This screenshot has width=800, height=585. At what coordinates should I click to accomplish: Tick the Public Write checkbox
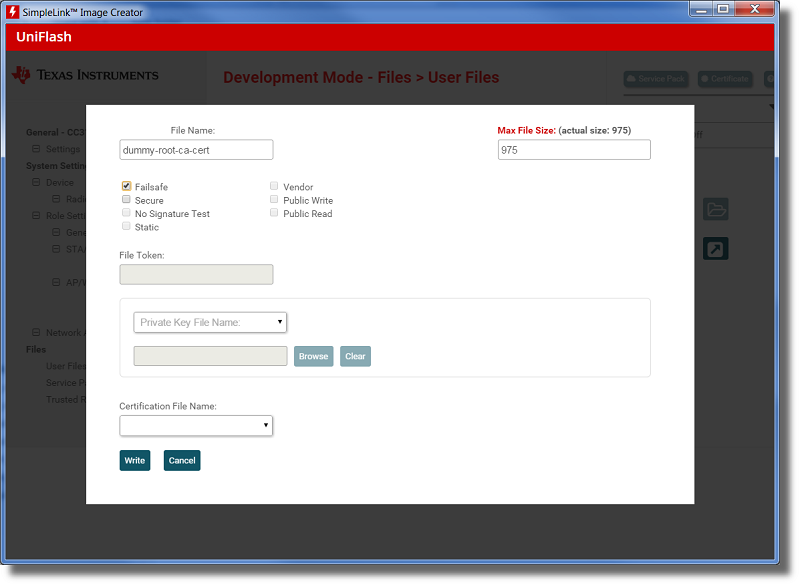point(275,200)
